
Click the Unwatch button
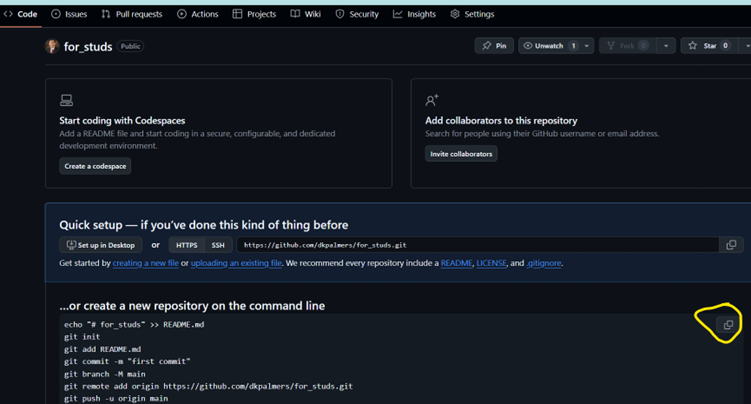[x=549, y=46]
